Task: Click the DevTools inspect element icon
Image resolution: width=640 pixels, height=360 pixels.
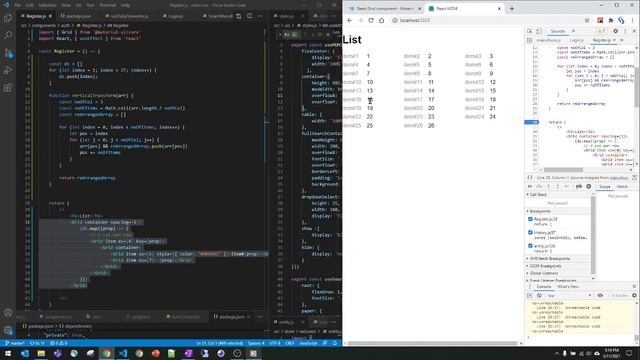Action: coord(529,31)
